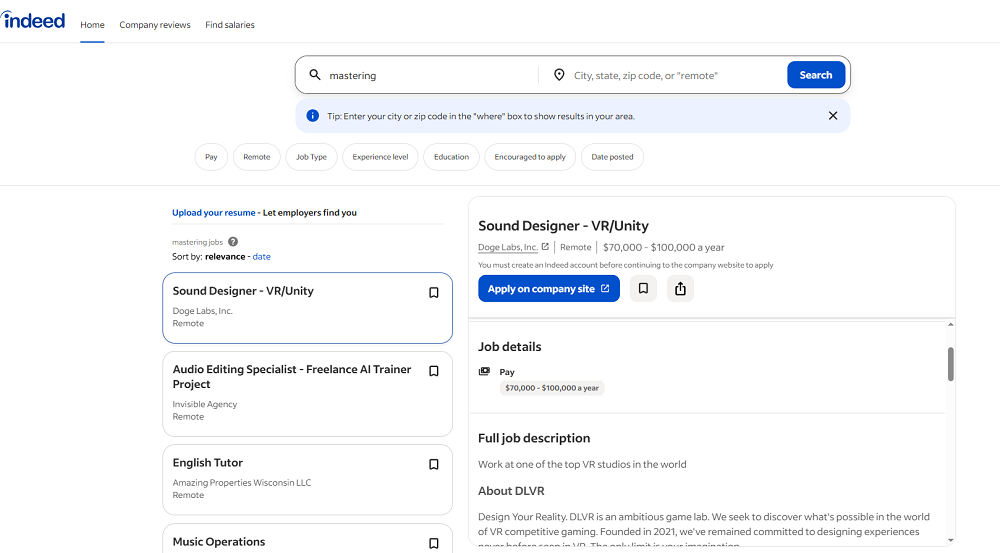
Task: Dismiss the location tip banner
Action: click(832, 115)
